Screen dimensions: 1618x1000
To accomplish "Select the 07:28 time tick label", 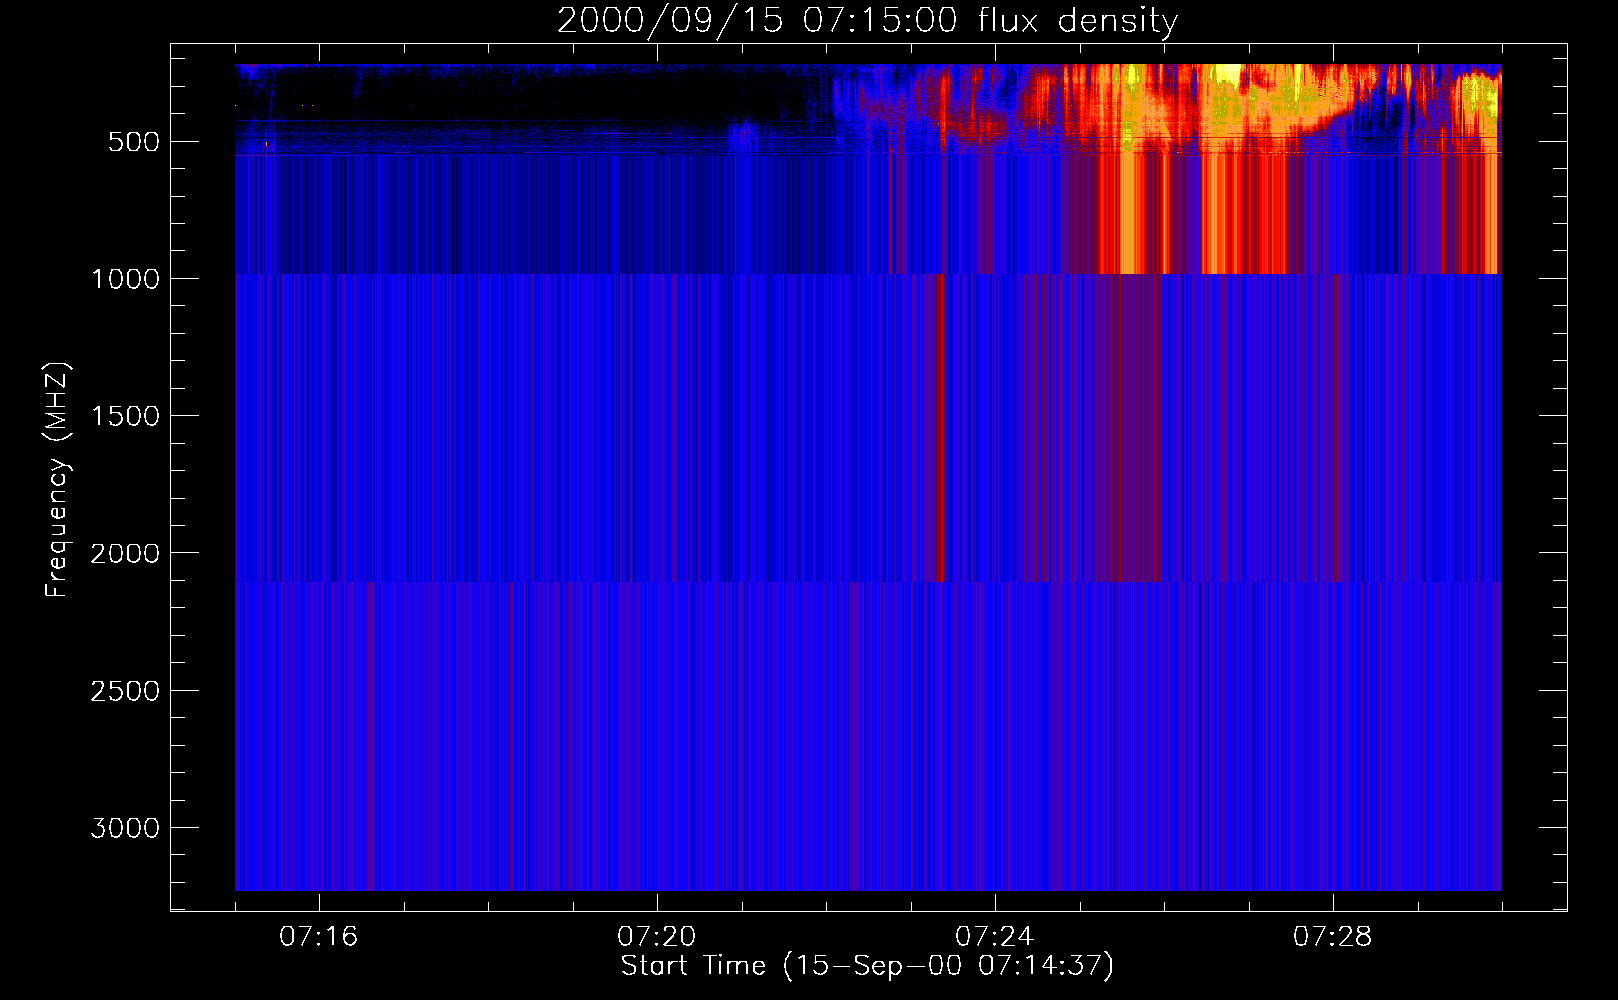I will pyautogui.click(x=1332, y=937).
